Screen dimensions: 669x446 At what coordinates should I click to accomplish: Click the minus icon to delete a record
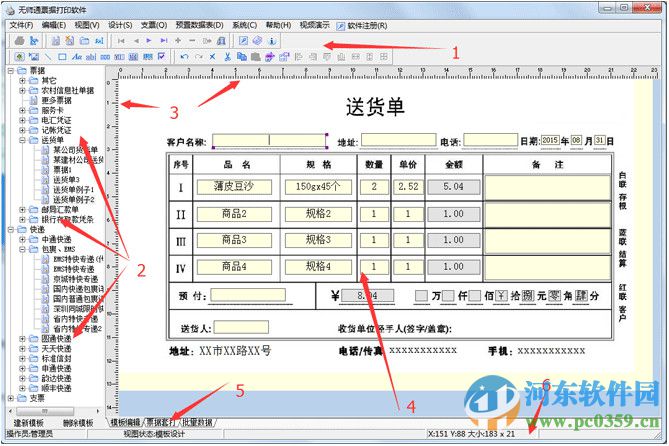[x=192, y=41]
